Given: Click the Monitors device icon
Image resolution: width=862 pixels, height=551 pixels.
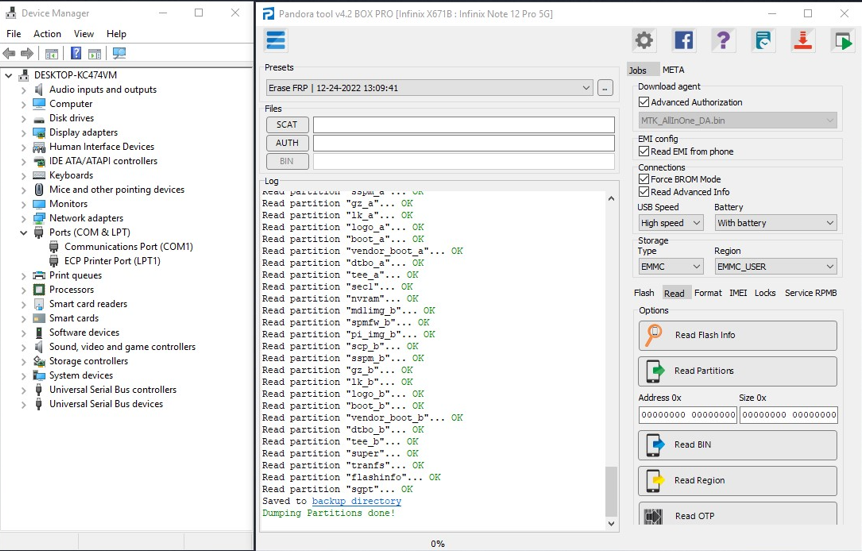Looking at the screenshot, I should [38, 203].
